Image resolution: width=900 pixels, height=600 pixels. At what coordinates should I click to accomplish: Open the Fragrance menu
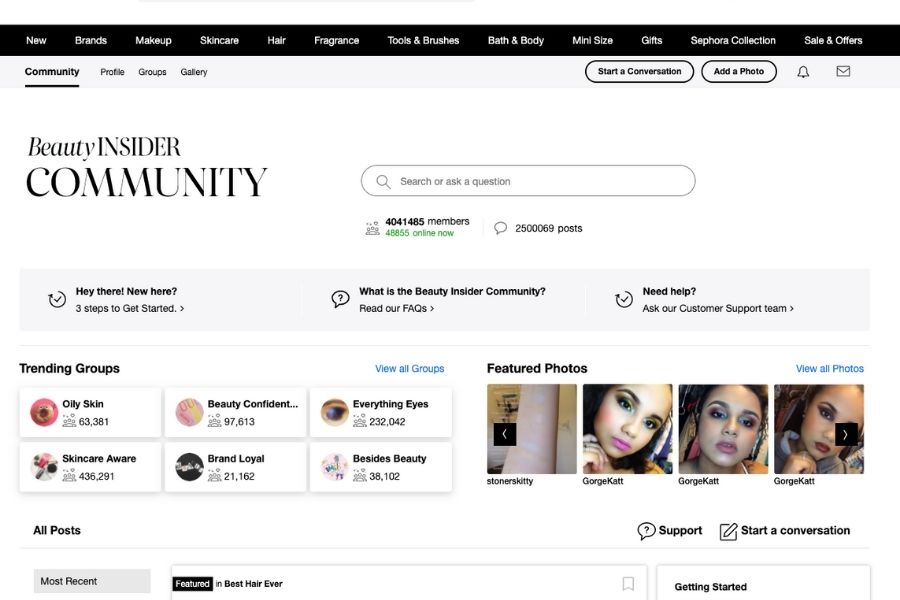[336, 40]
